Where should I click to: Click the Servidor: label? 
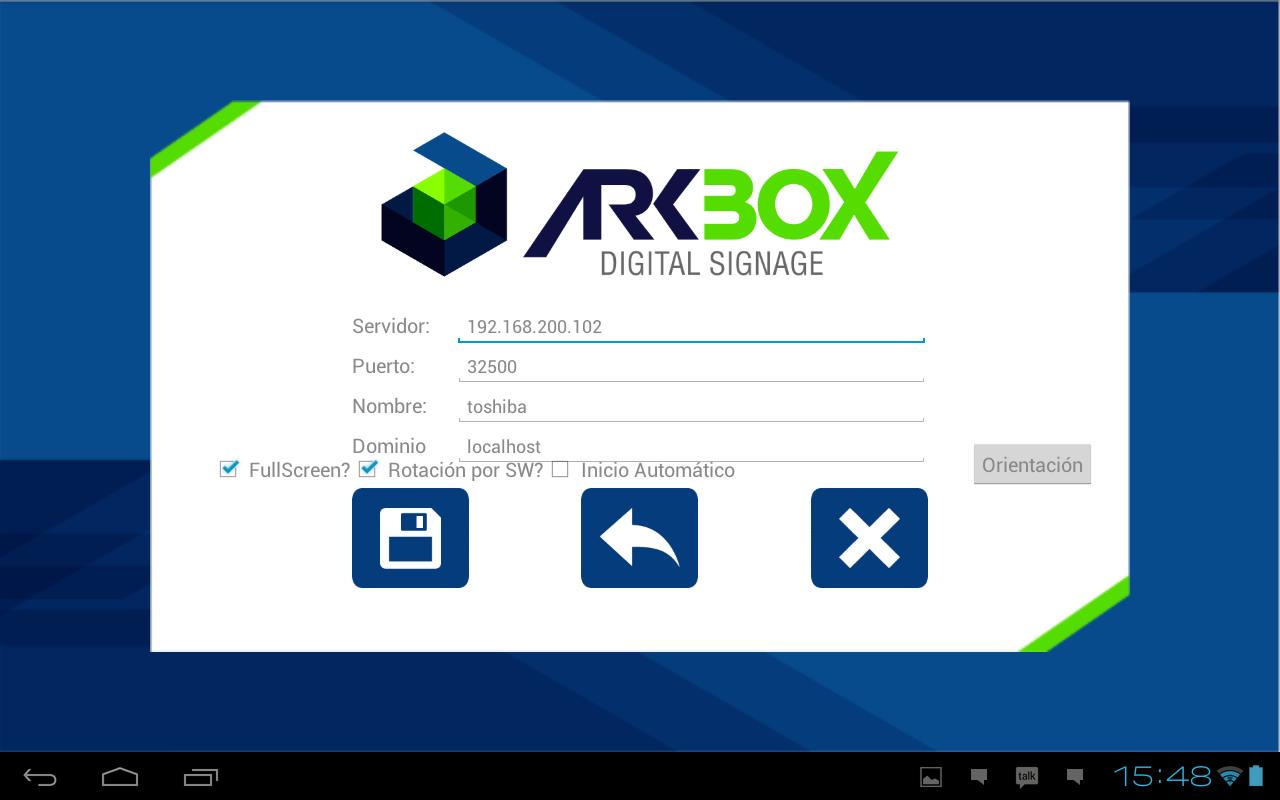click(x=391, y=326)
